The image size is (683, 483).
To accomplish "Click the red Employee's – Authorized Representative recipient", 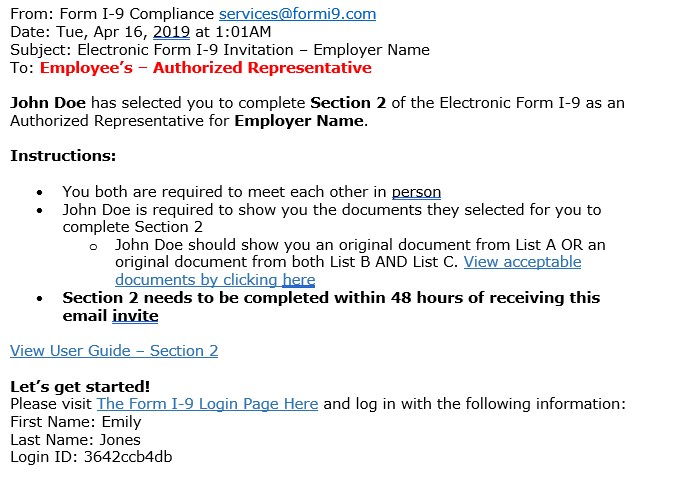I will (x=205, y=68).
